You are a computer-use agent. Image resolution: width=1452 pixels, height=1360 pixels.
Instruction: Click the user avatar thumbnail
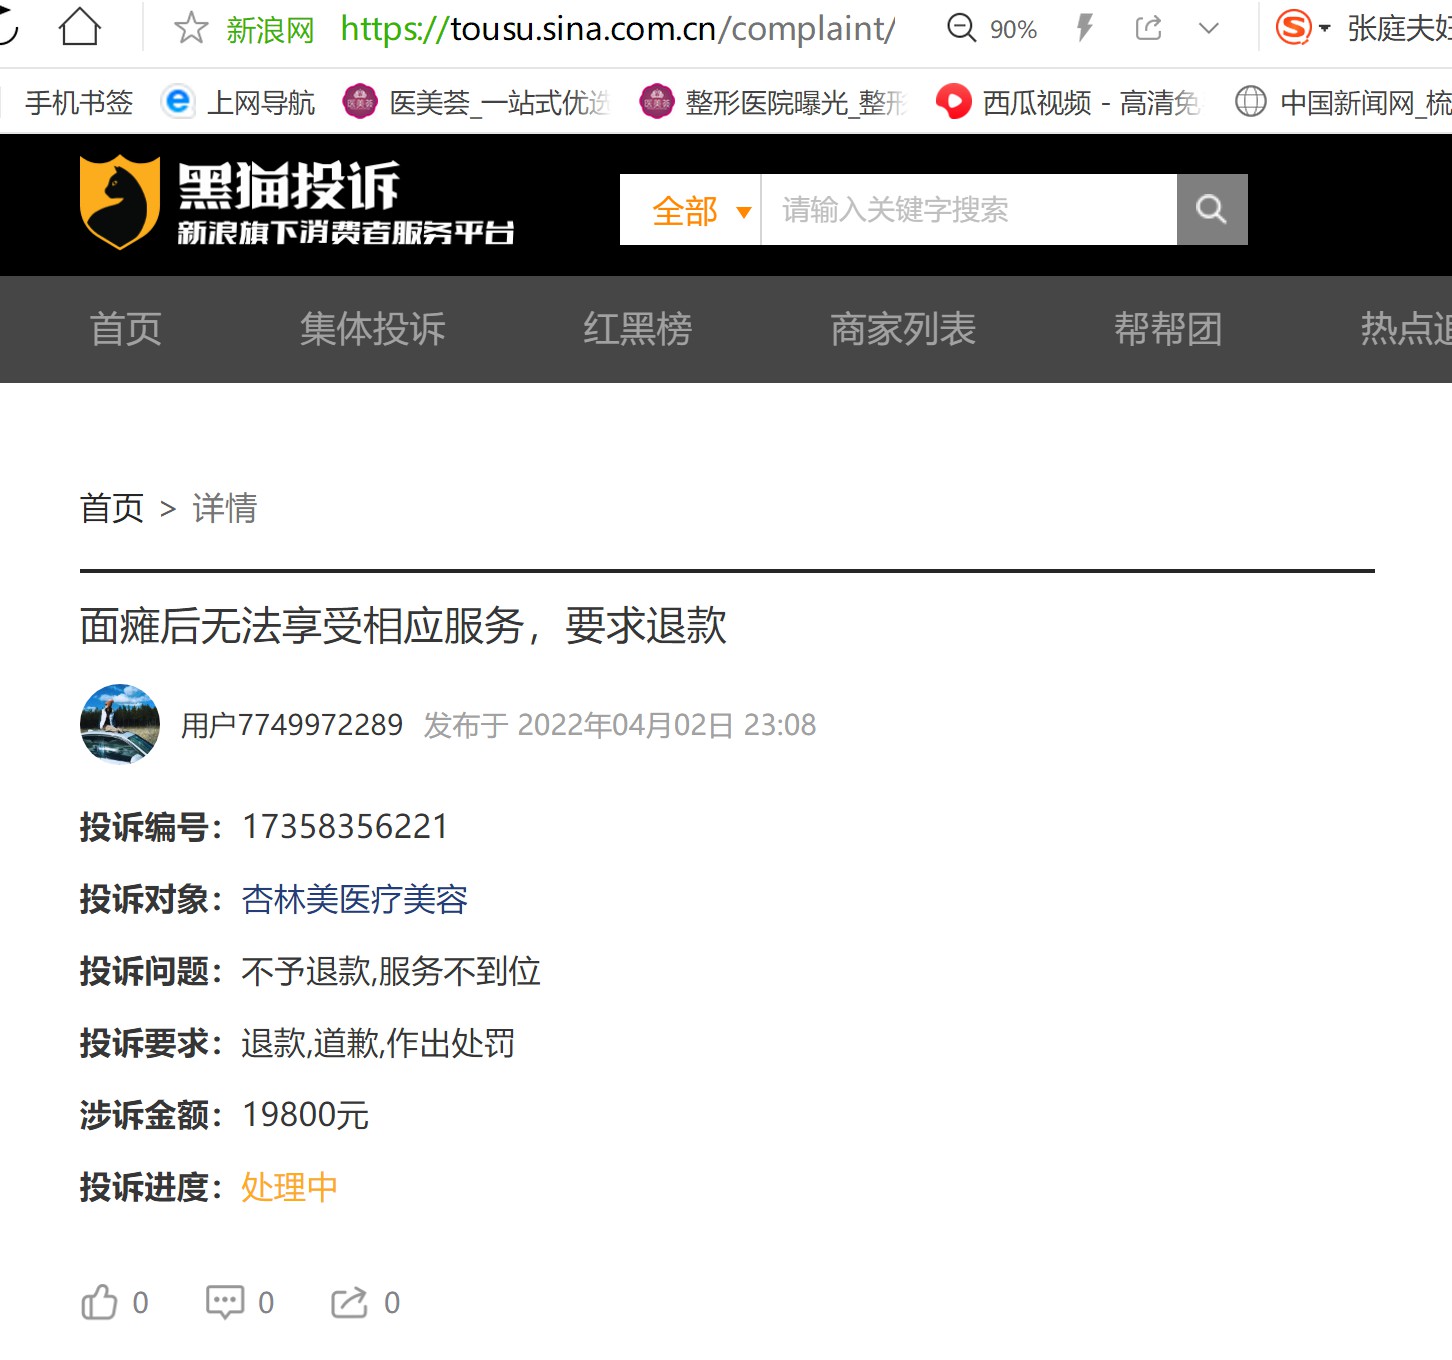tap(120, 724)
